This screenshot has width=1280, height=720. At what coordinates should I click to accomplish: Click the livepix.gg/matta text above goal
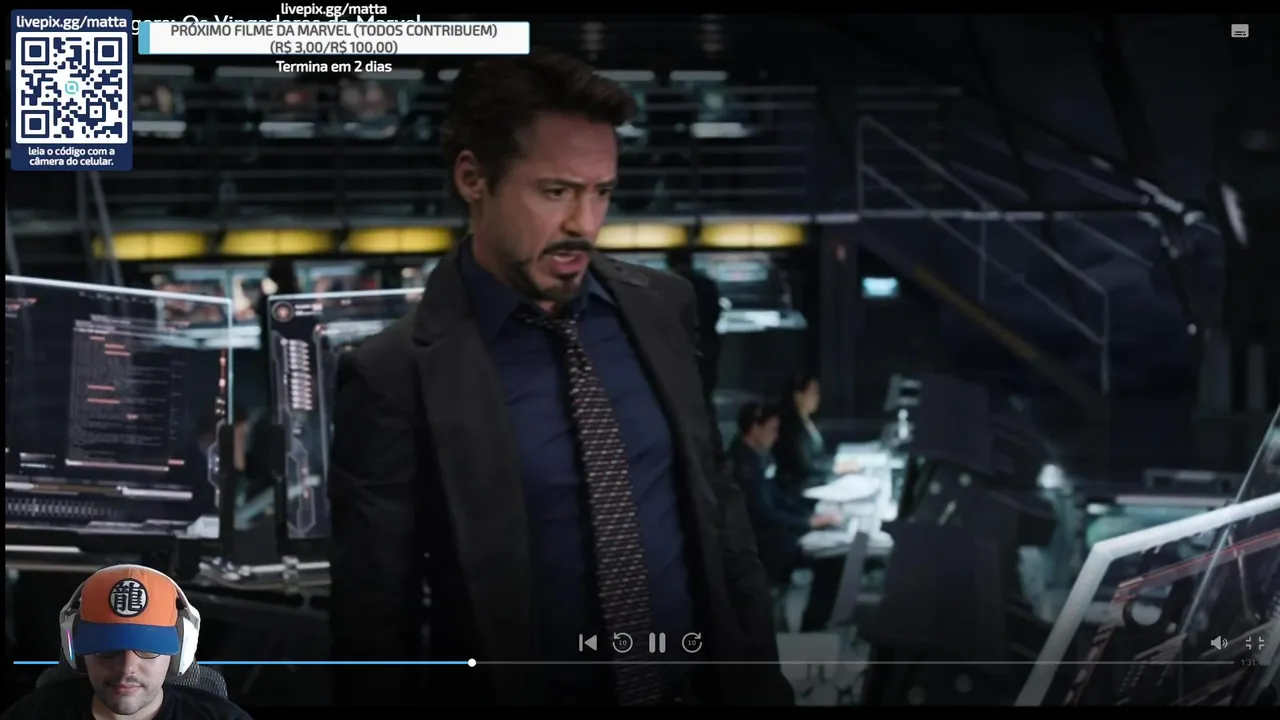tap(334, 9)
